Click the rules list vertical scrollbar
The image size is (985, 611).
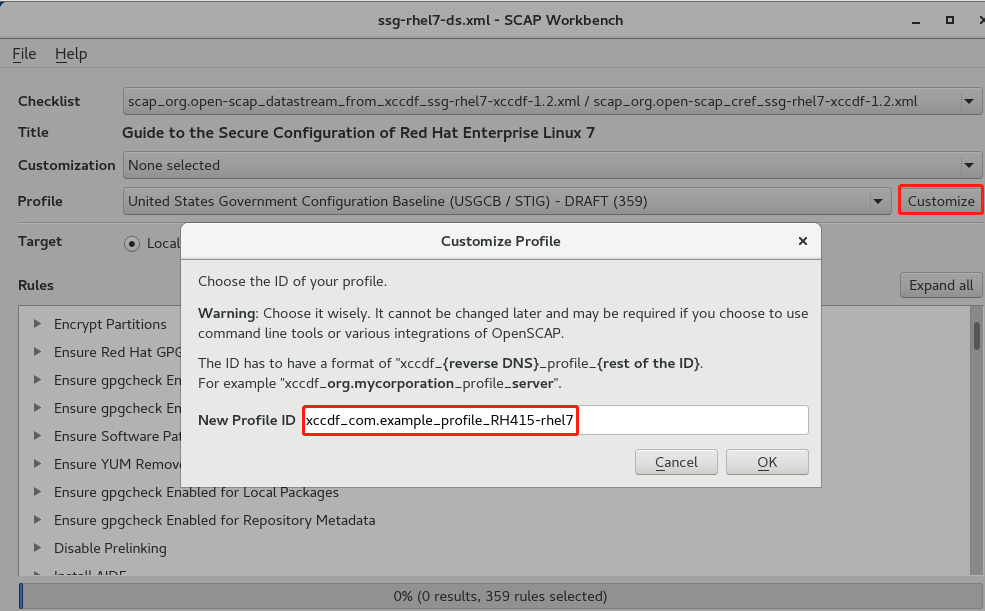pos(976,440)
